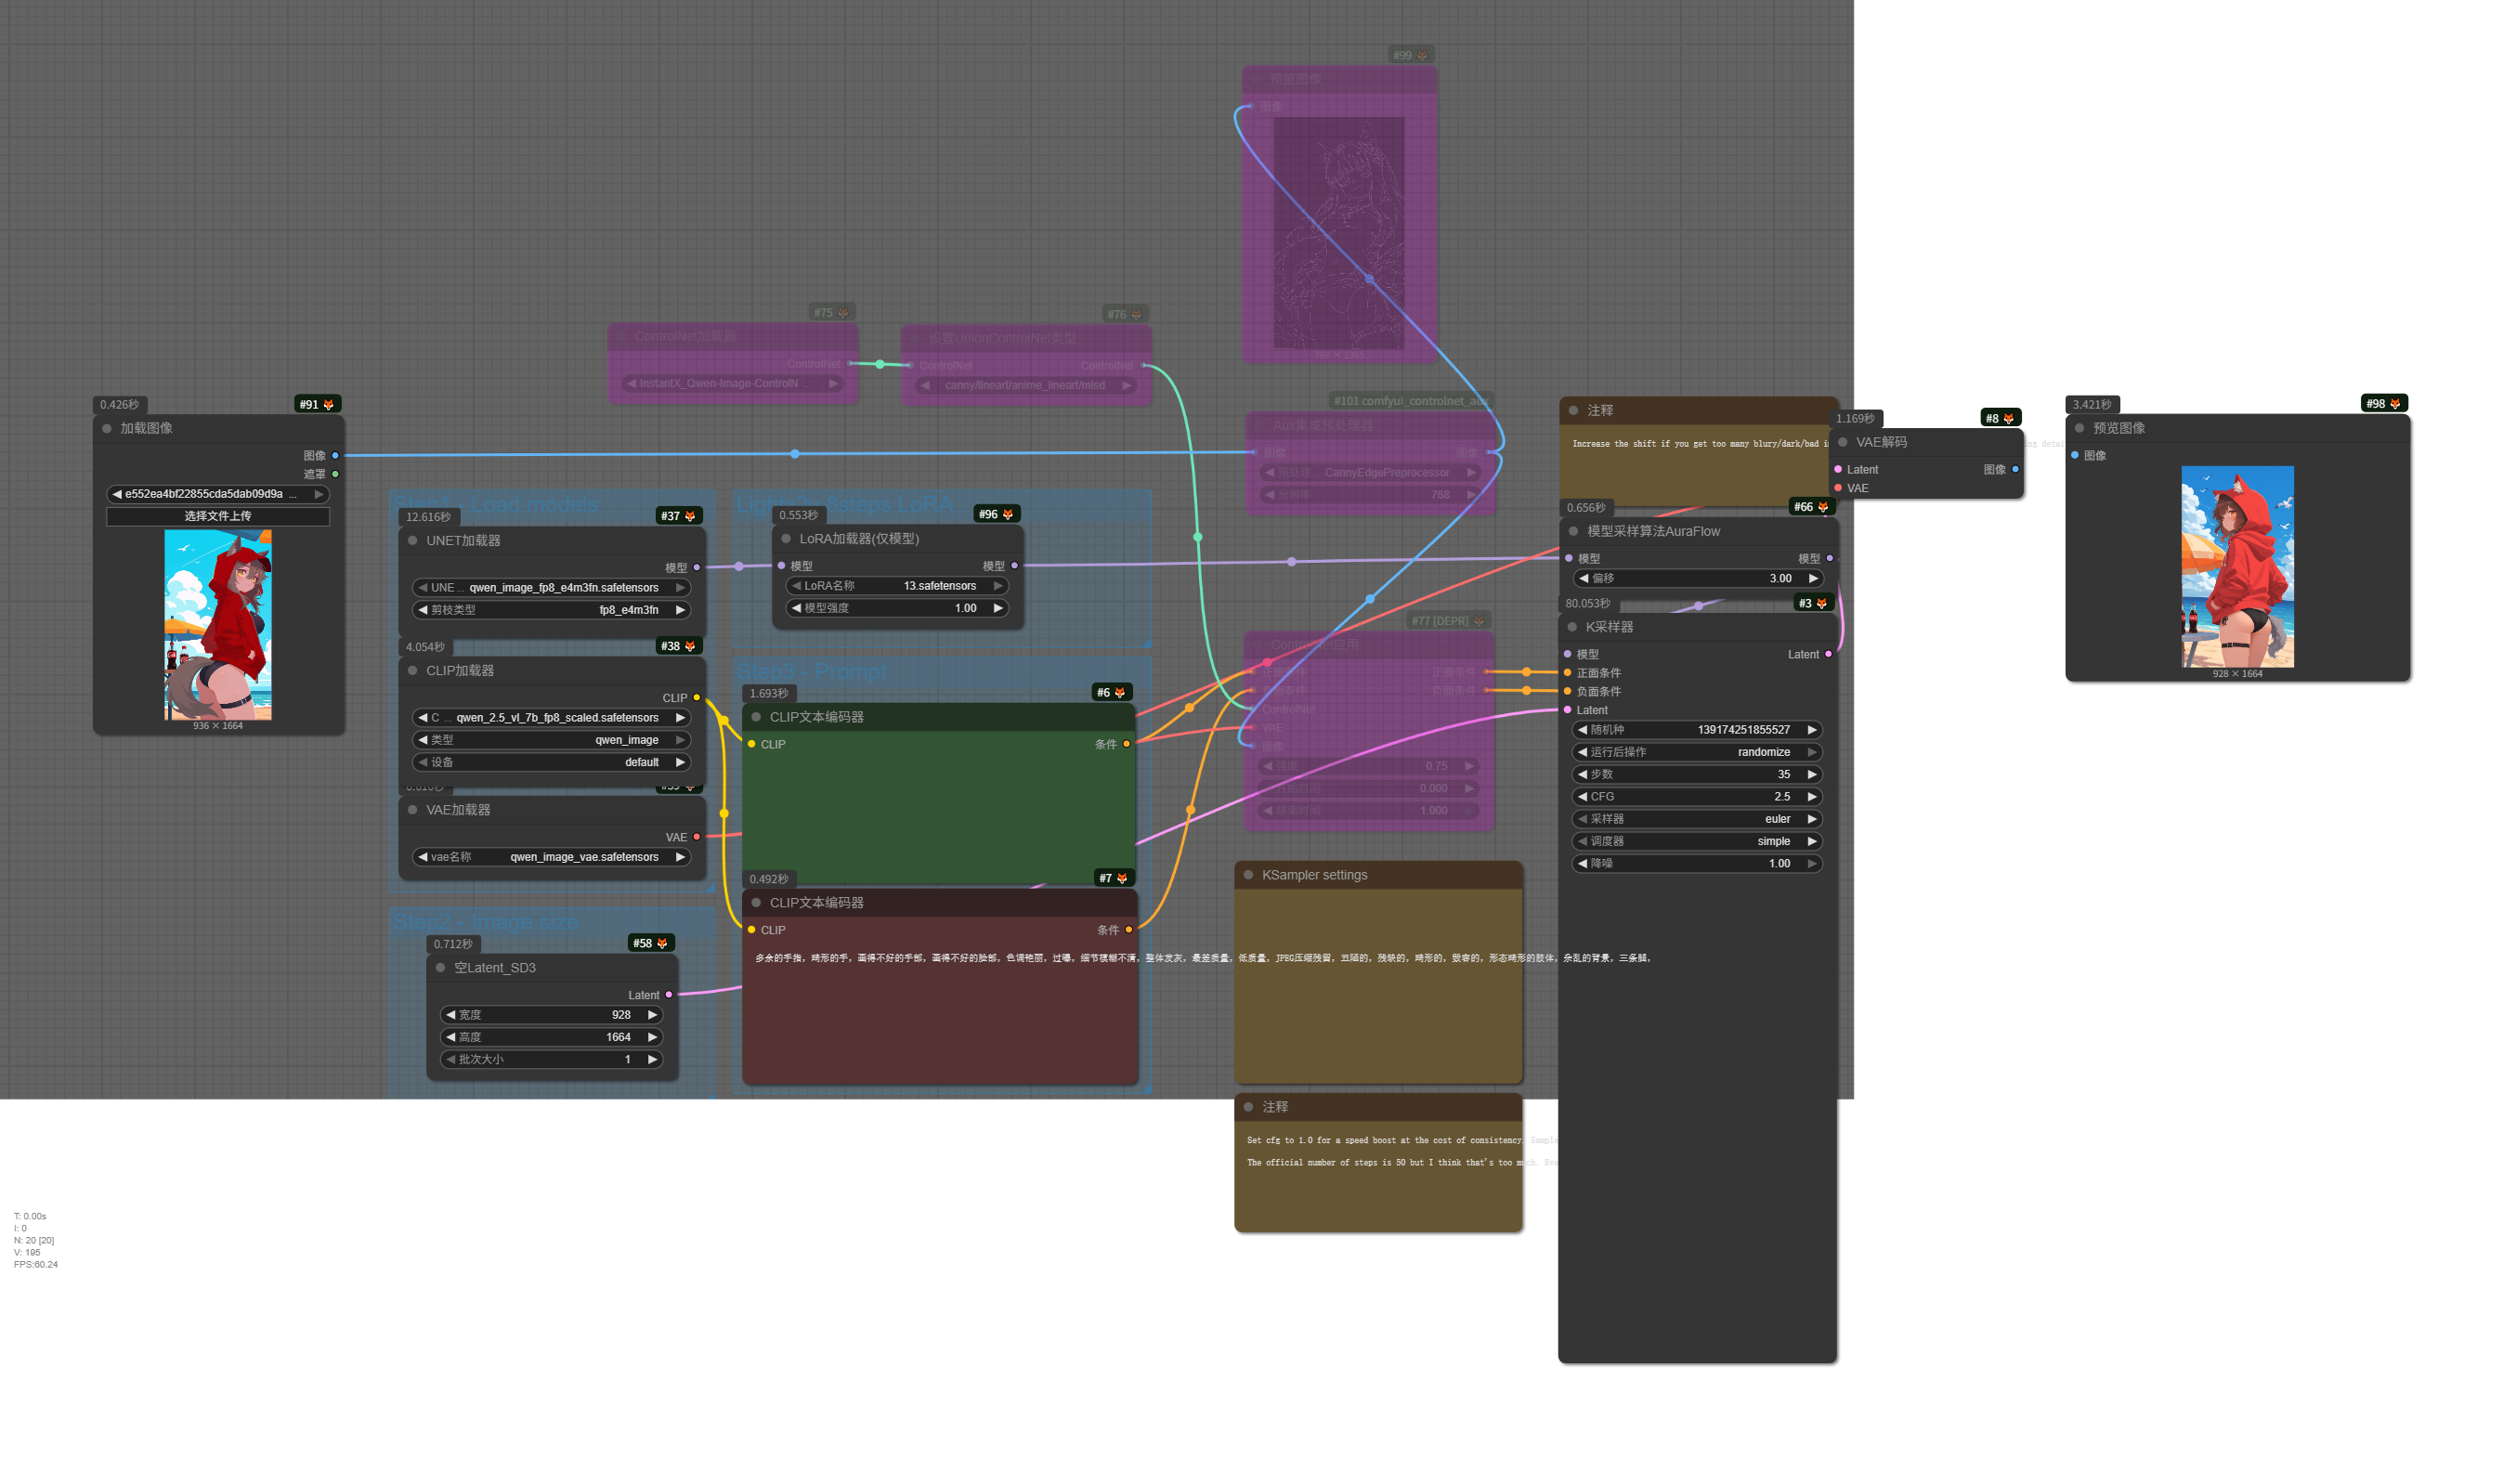The height and width of the screenshot is (1484, 2503).
Task: Open the 调度器 simple selection widget
Action: tap(1696, 841)
